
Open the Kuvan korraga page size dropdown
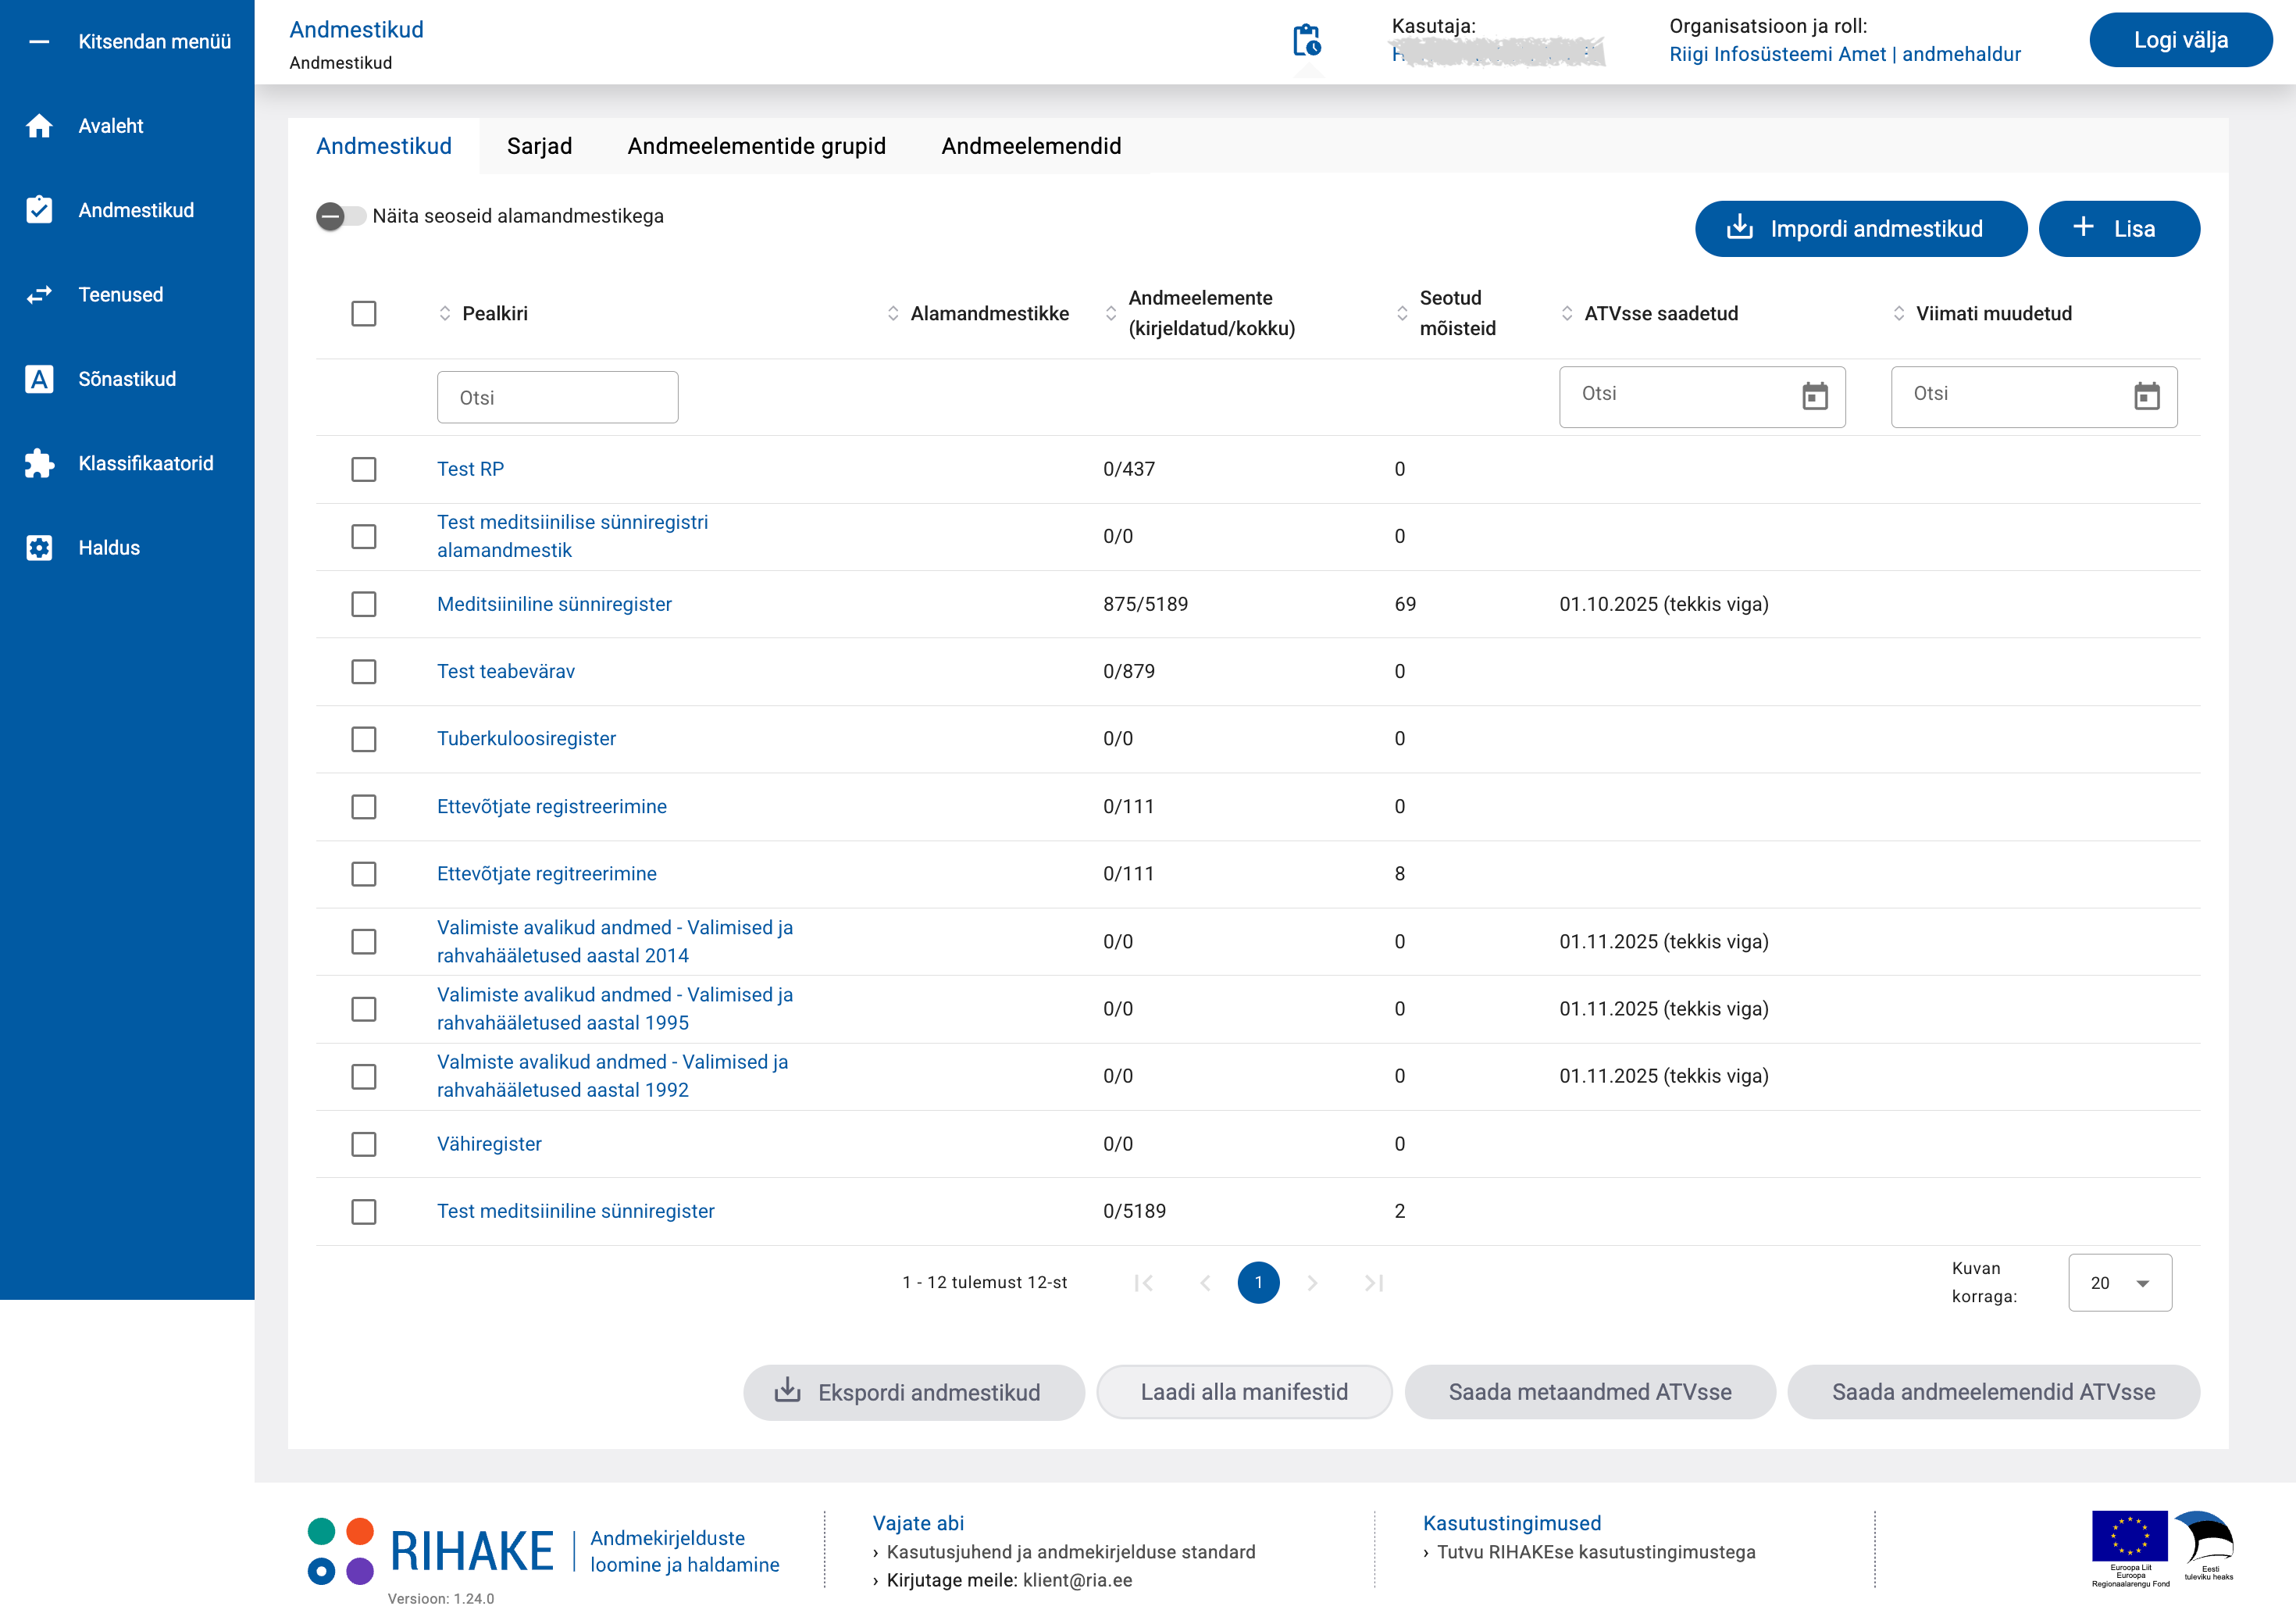click(x=2119, y=1283)
